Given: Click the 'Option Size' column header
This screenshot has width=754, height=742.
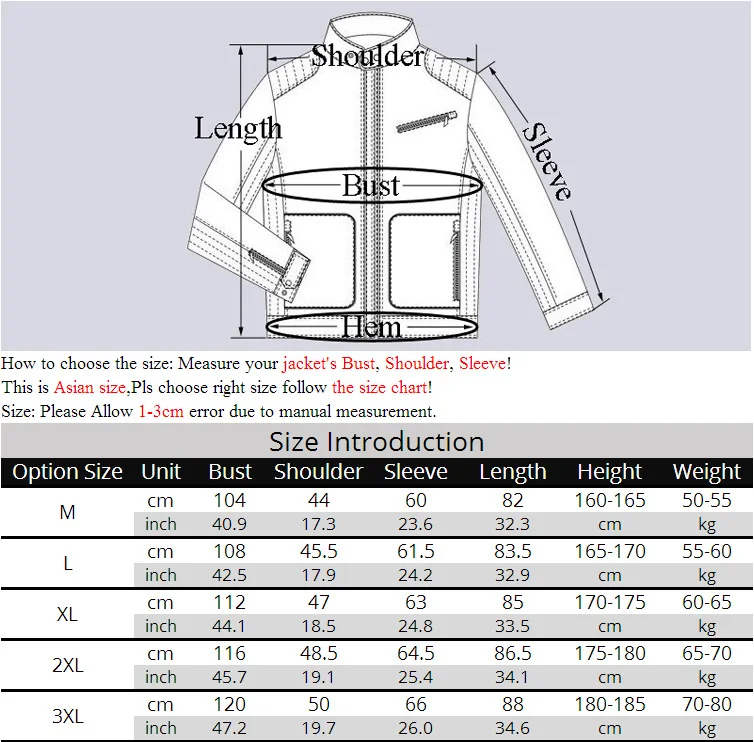Looking at the screenshot, I should point(67,472).
